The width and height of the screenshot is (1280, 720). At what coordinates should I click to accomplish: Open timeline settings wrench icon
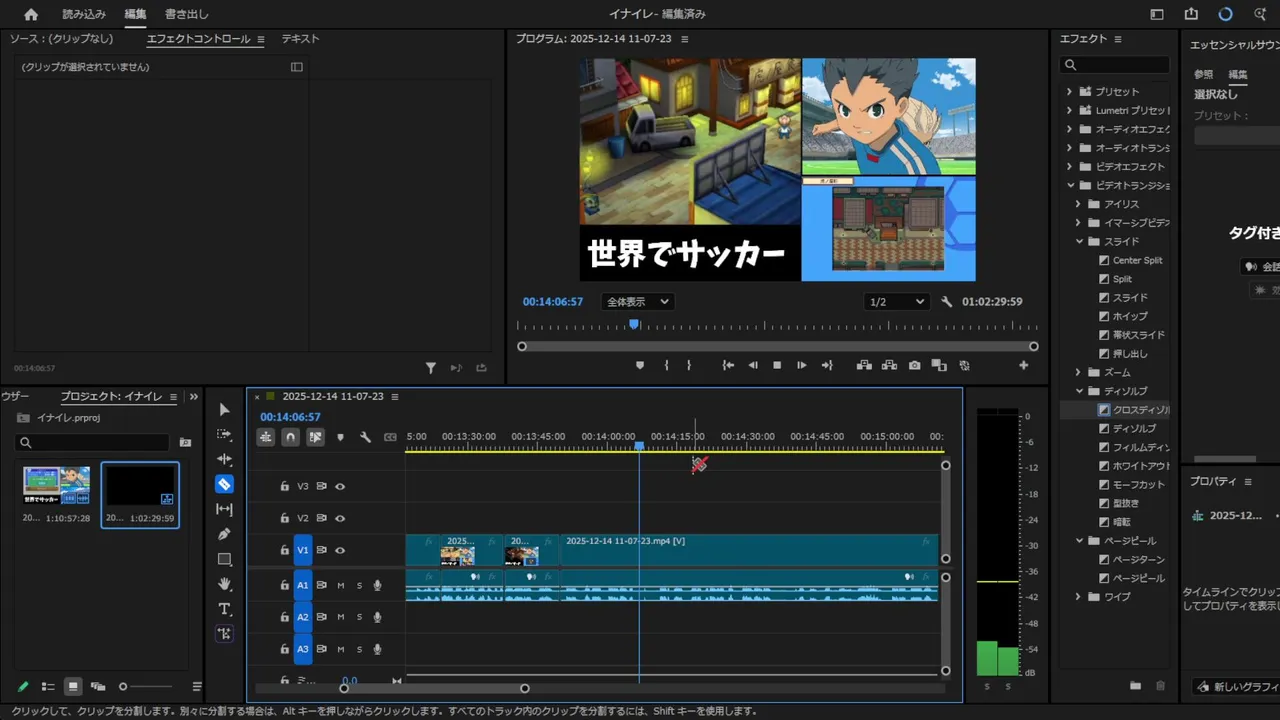coord(365,437)
